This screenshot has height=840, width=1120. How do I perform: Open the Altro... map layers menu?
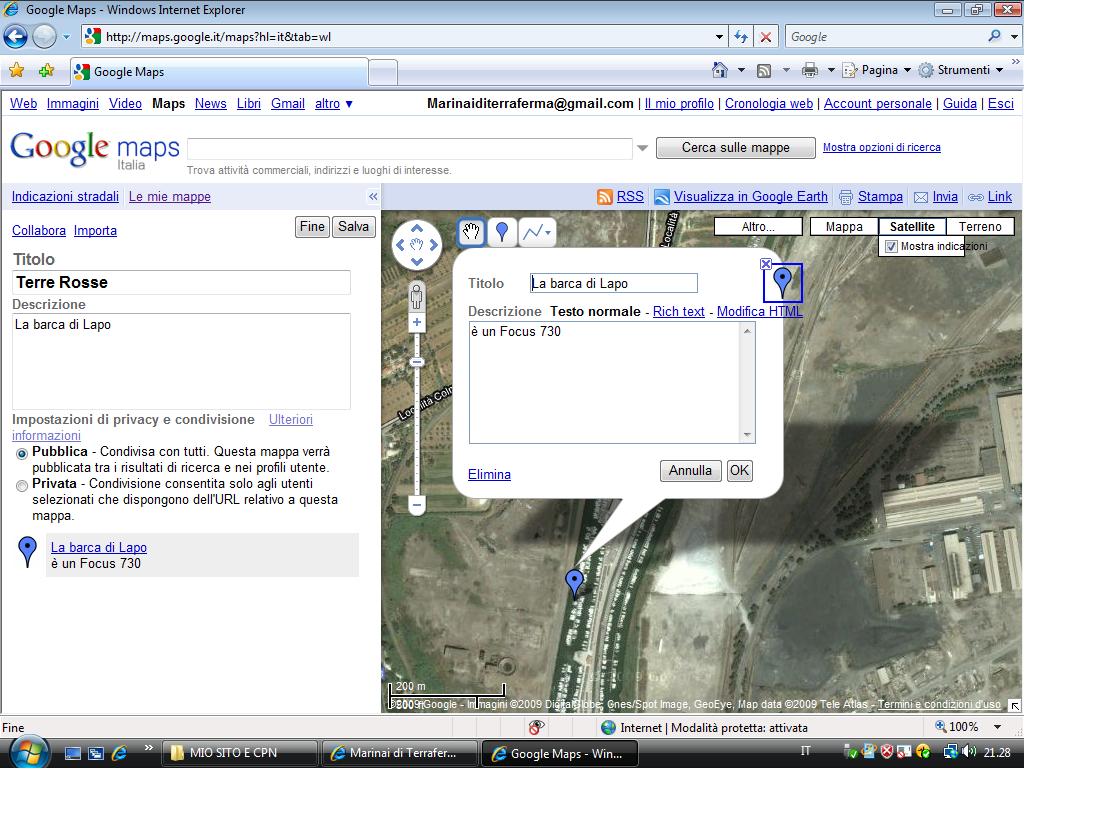tap(758, 226)
